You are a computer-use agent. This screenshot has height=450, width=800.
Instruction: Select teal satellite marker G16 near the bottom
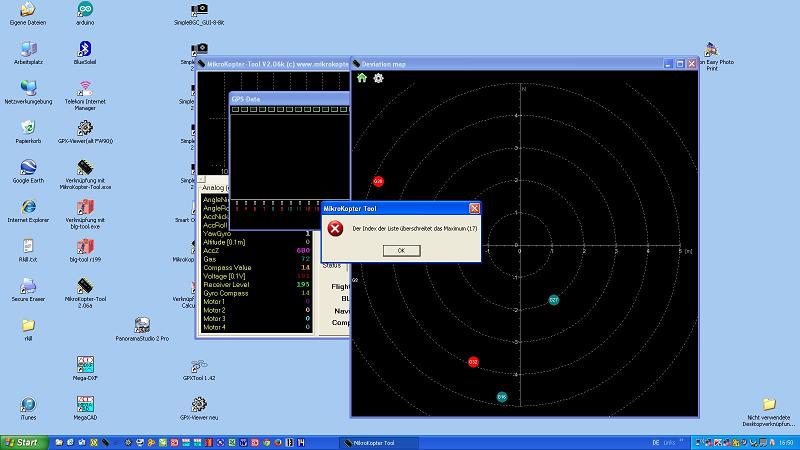[502, 396]
